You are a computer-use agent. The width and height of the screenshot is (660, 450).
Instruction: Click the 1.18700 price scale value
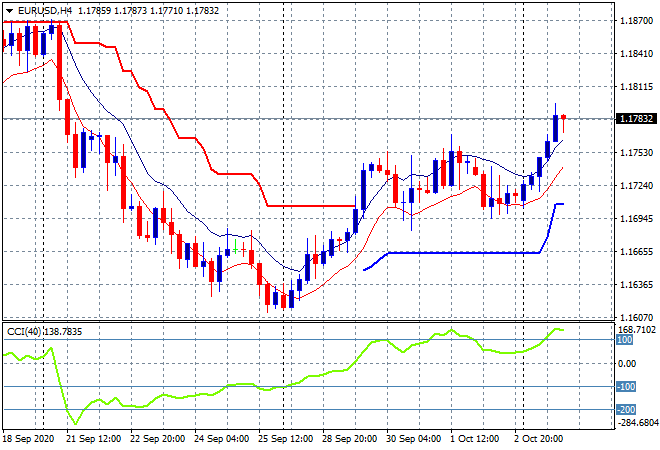(x=636, y=21)
